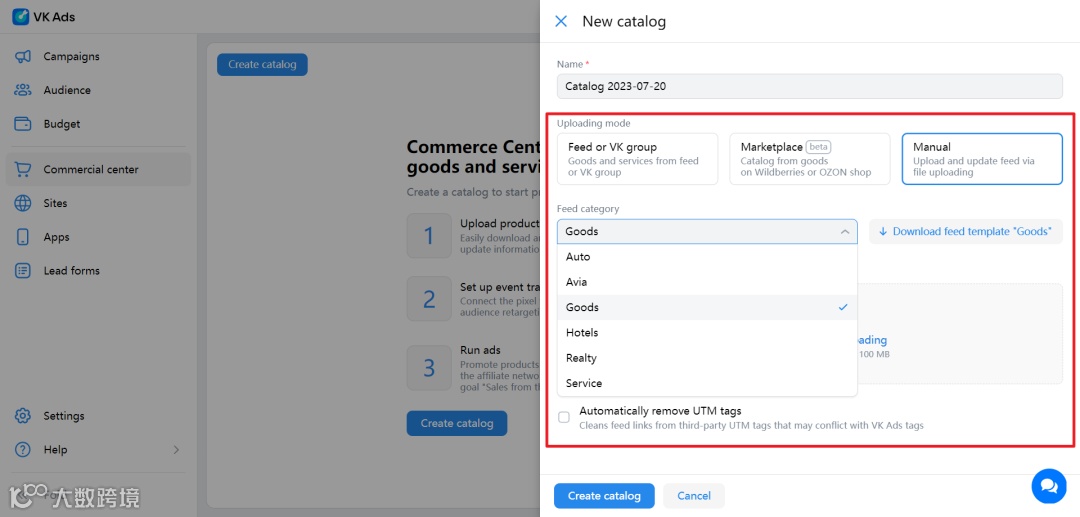
Task: Open Audience section in sidebar
Action: pyautogui.click(x=98, y=90)
